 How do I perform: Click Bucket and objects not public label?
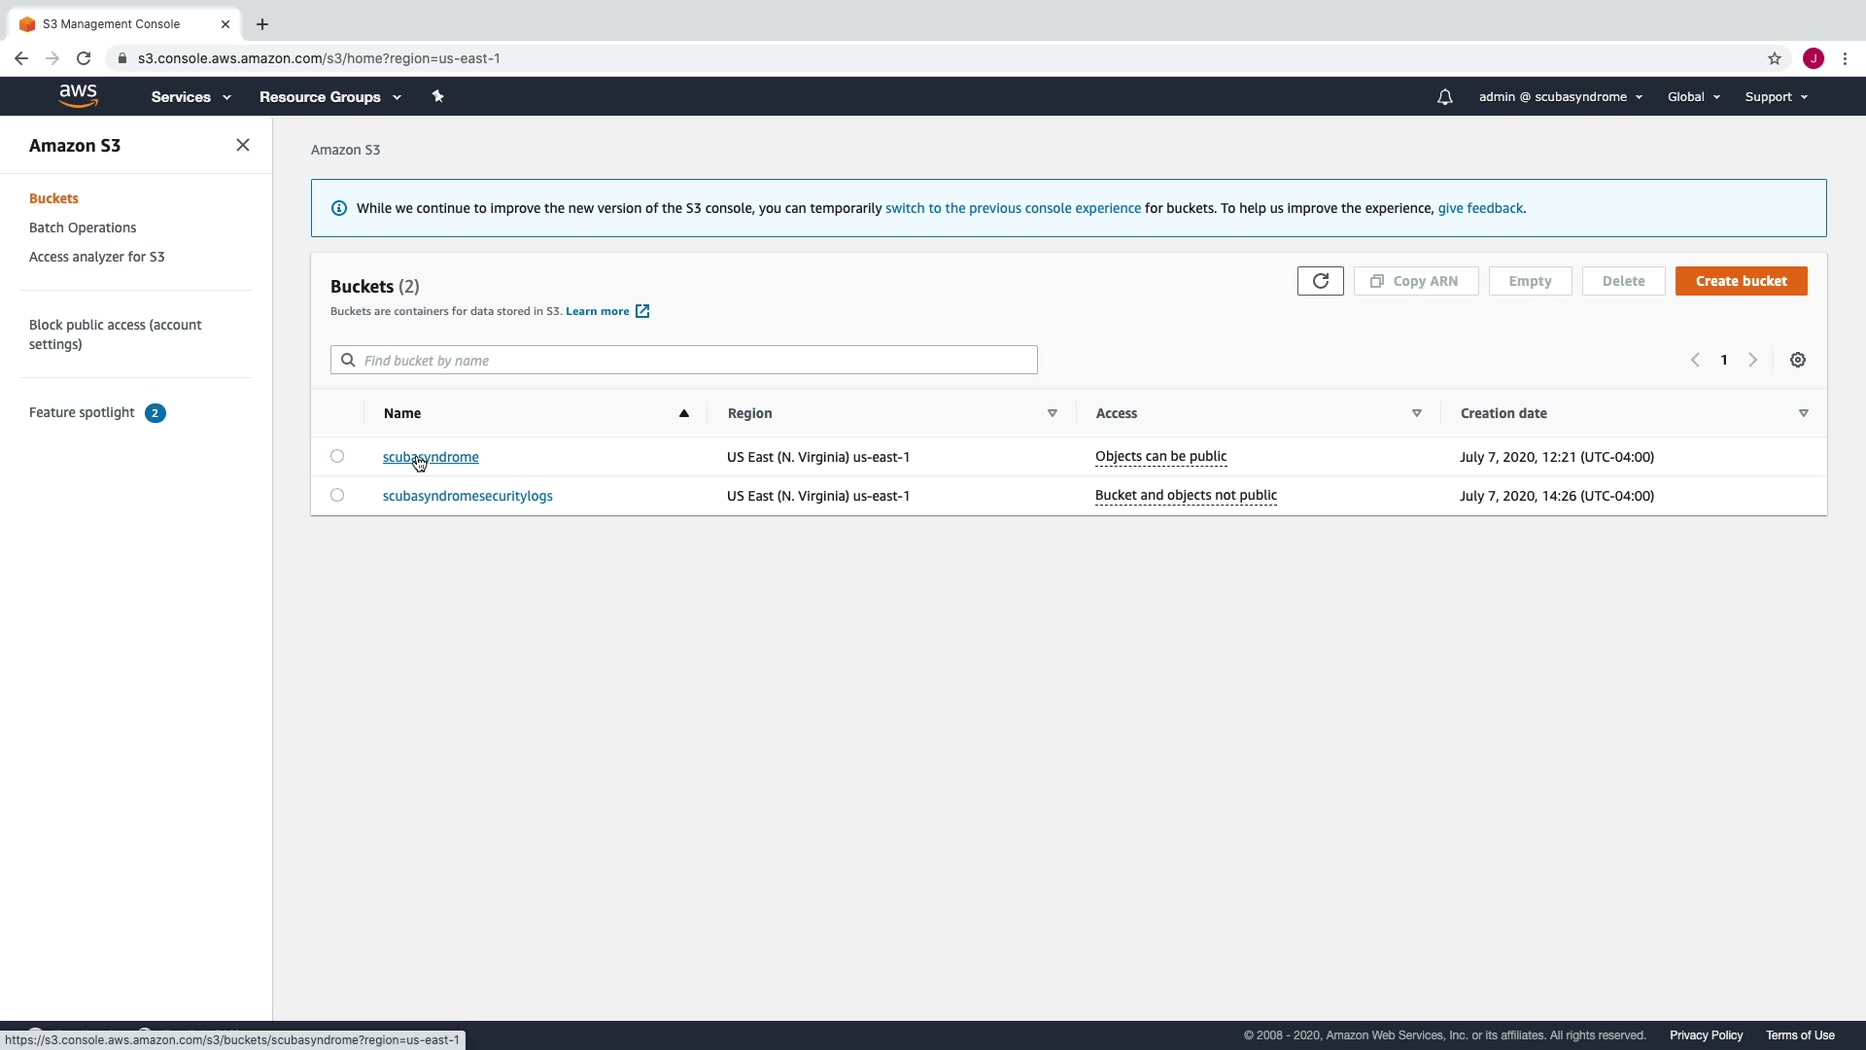point(1186,496)
